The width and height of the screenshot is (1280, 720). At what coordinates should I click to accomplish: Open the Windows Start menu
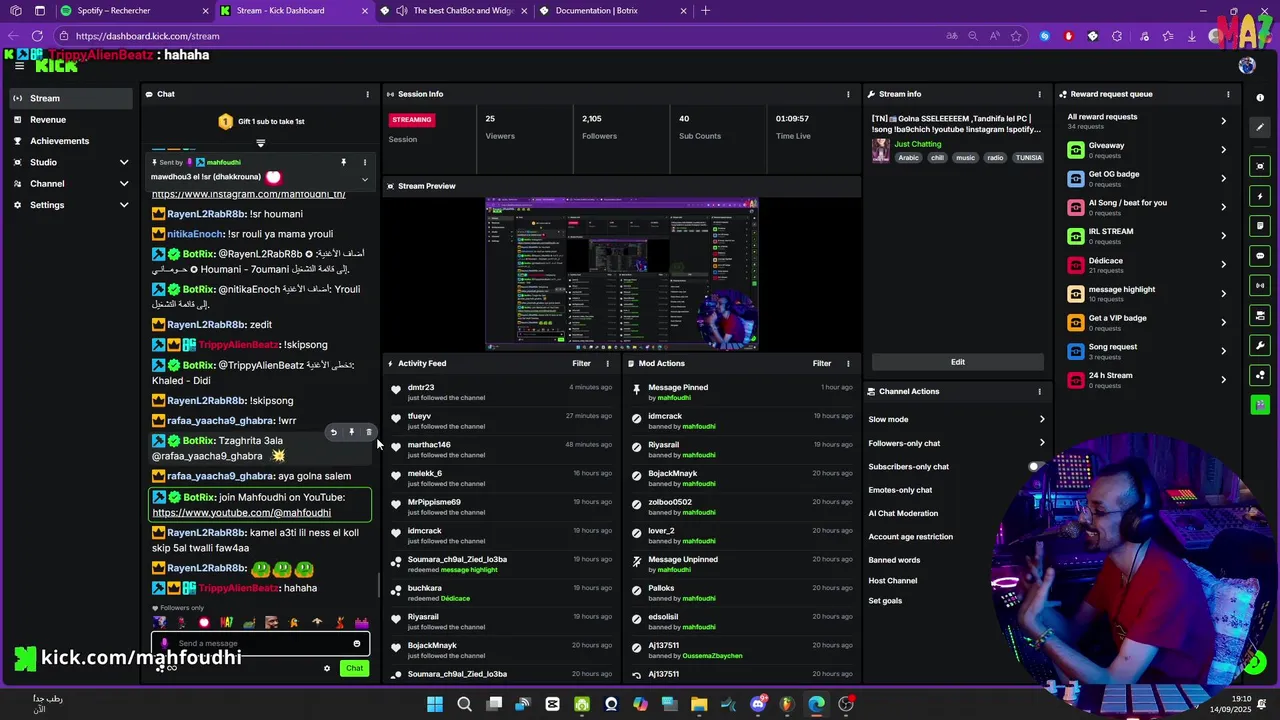[435, 704]
